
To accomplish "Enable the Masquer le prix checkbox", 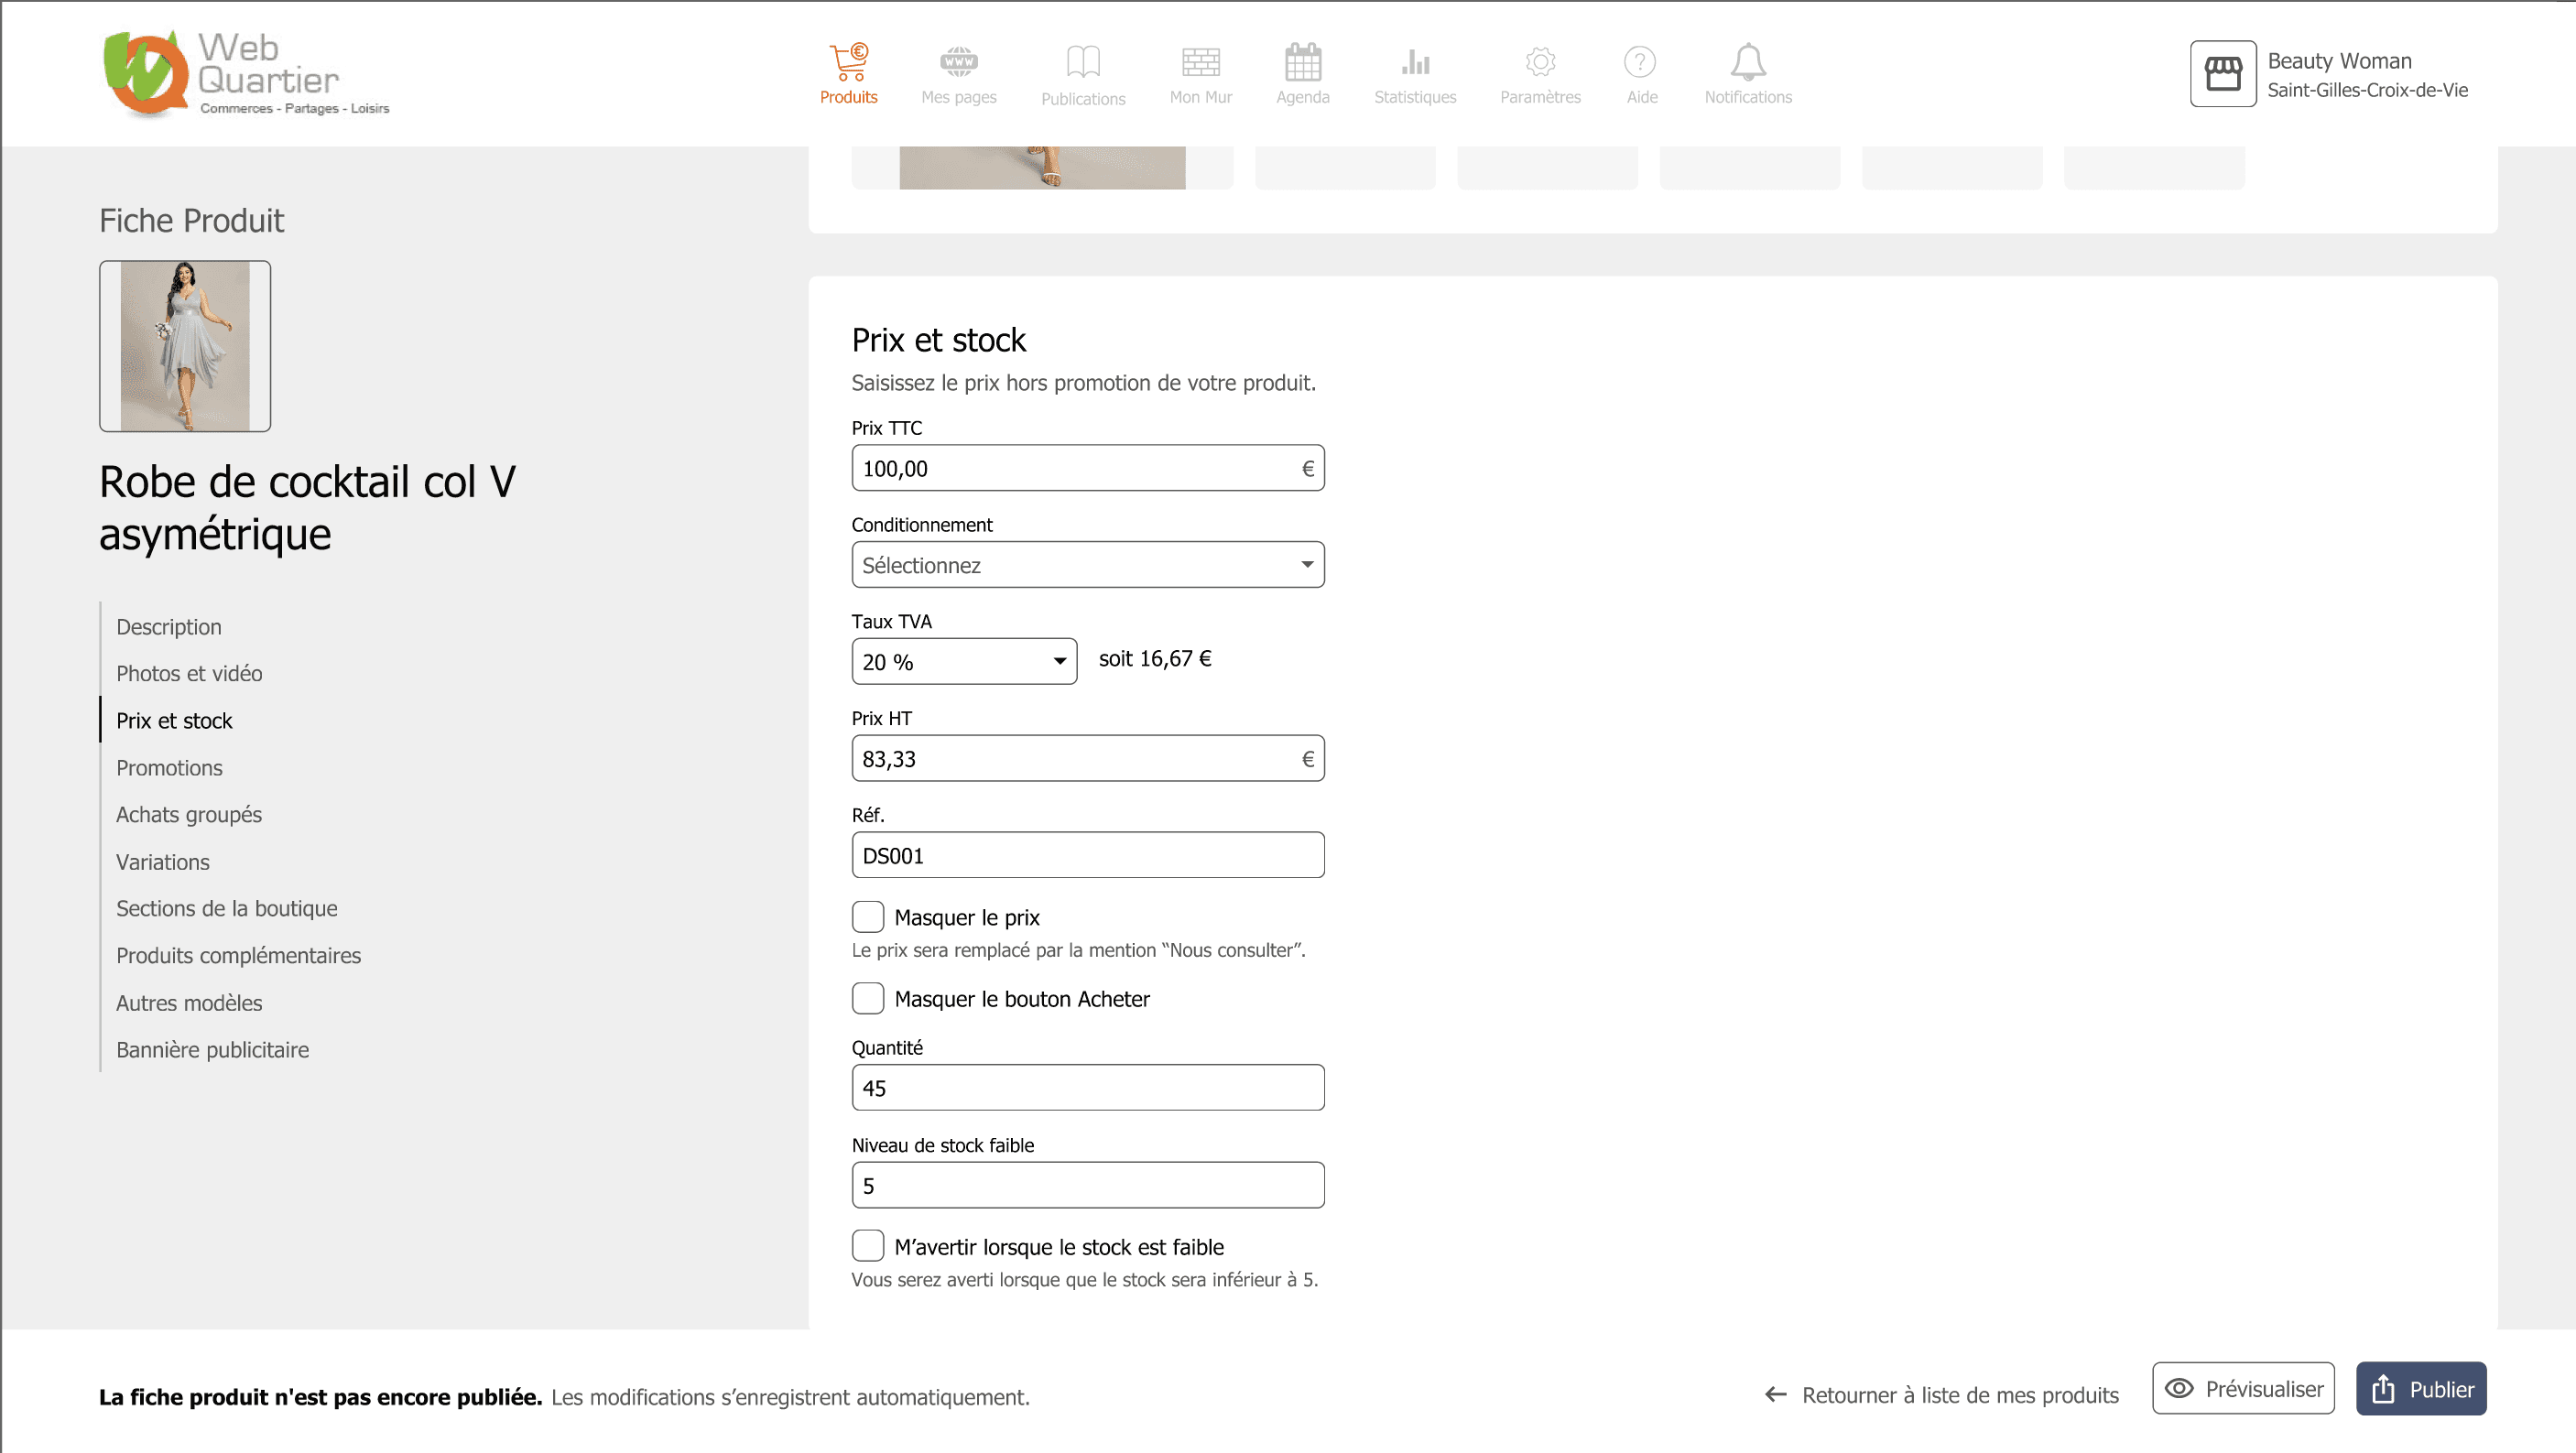I will pyautogui.click(x=867, y=917).
